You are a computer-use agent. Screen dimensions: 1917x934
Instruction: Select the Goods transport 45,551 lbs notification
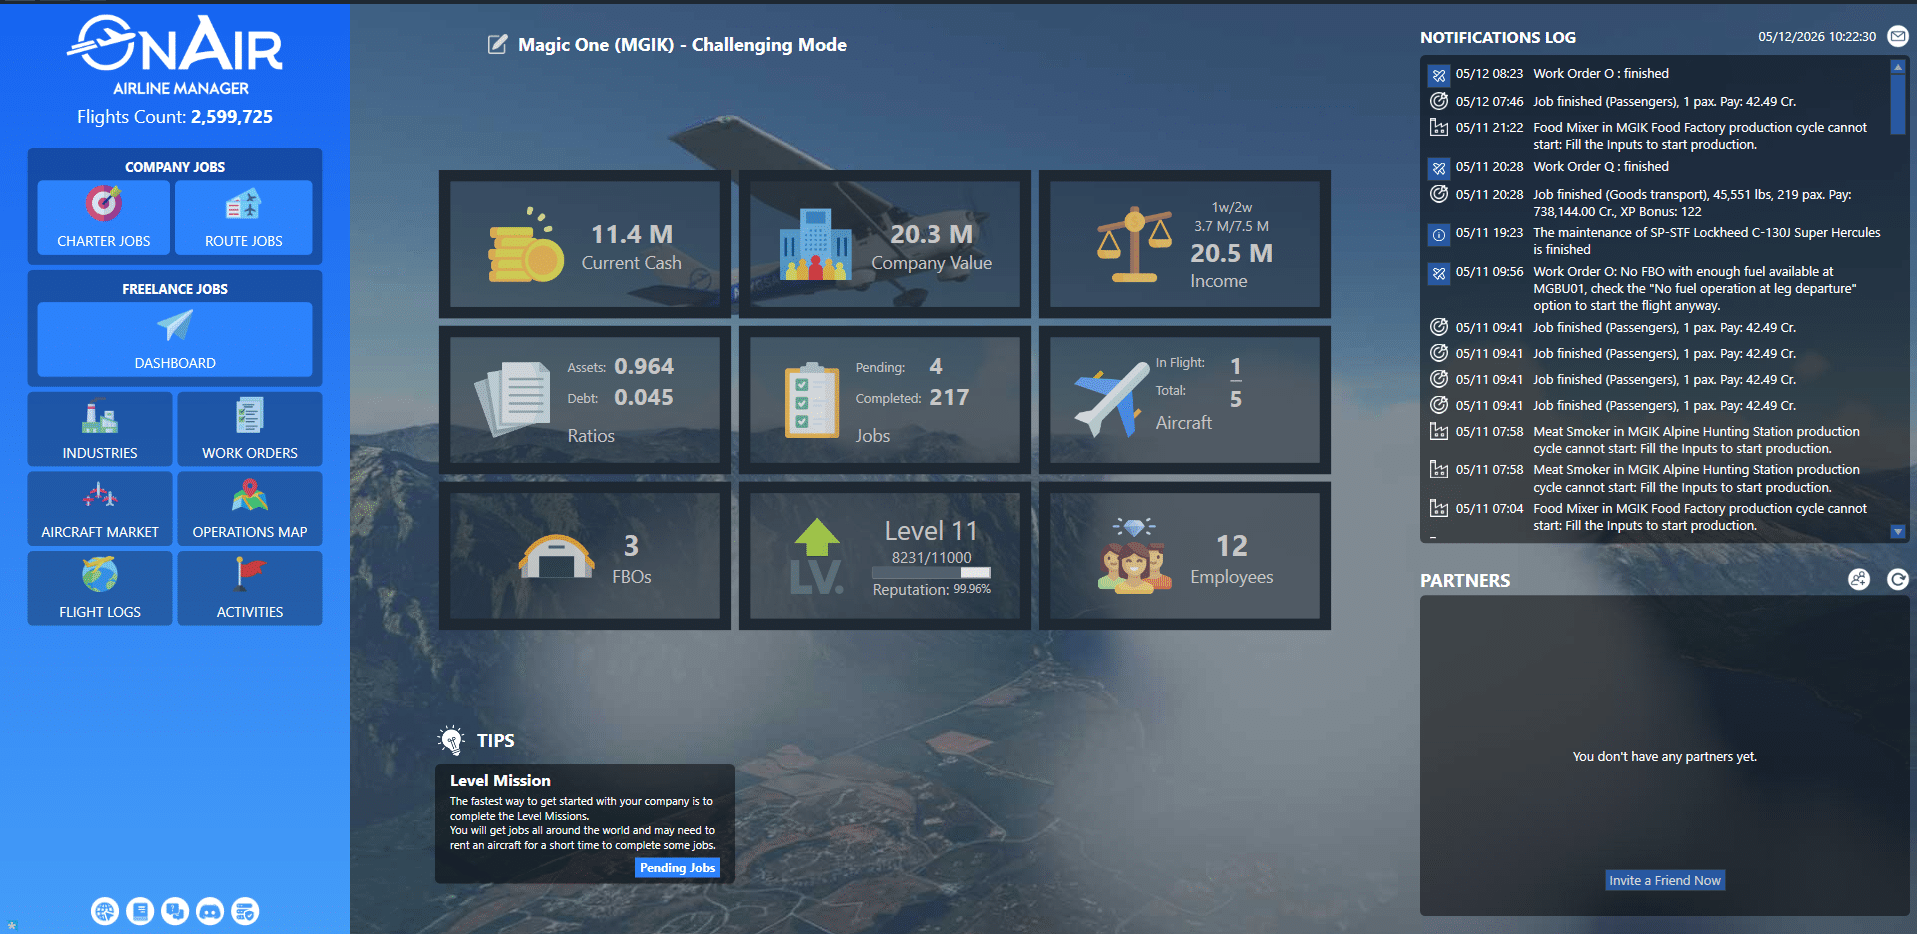click(x=1692, y=203)
